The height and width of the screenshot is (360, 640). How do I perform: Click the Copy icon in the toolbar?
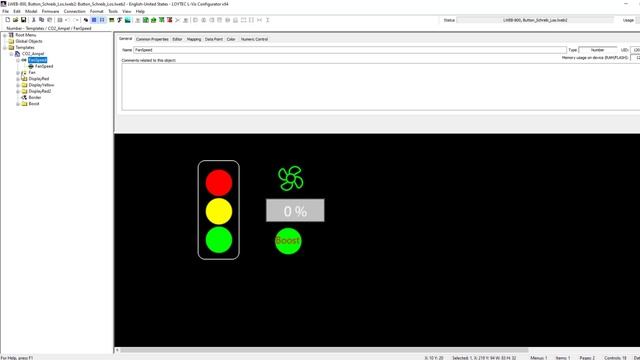42,20
